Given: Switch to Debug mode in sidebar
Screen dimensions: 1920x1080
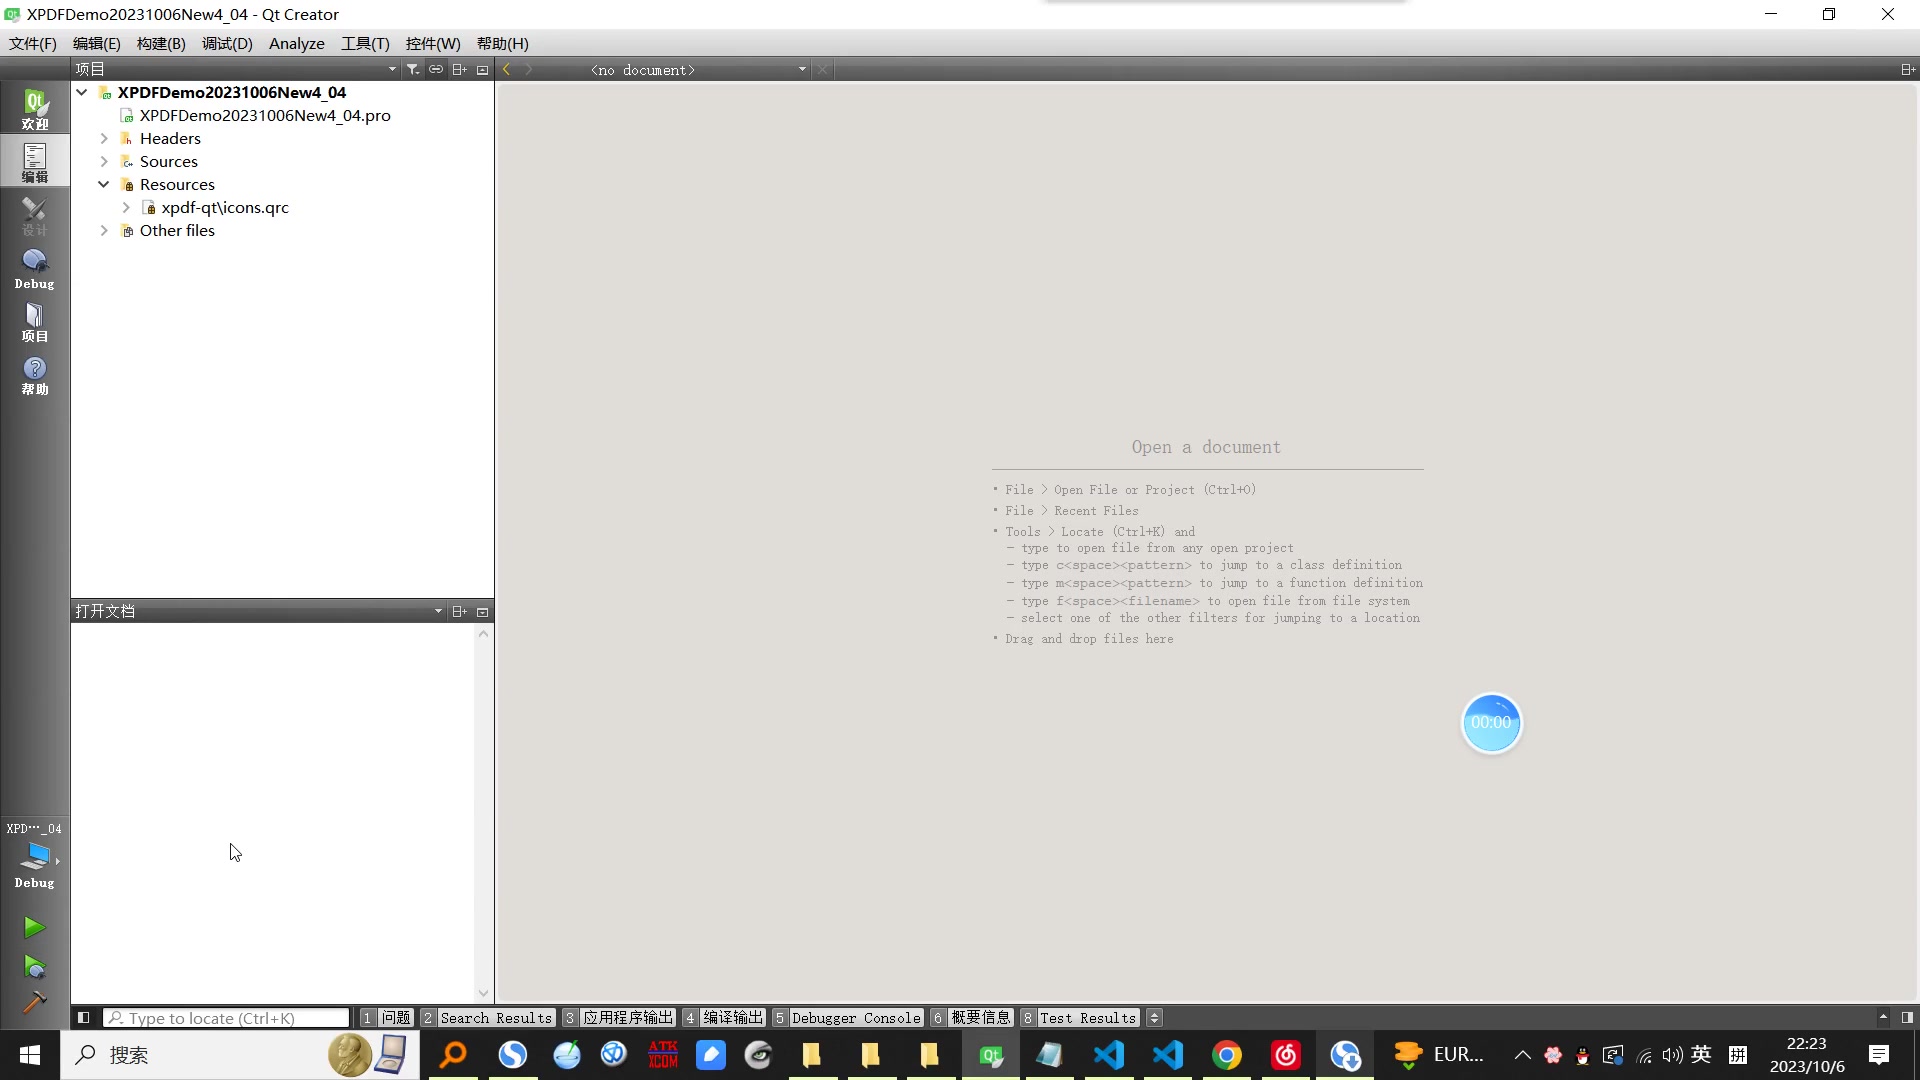Looking at the screenshot, I should tap(35, 268).
